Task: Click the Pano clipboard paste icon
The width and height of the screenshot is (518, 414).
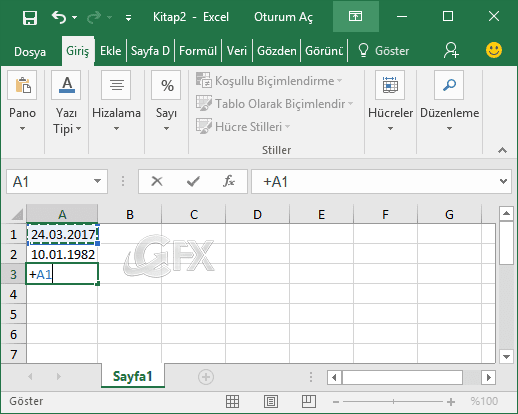Action: pyautogui.click(x=22, y=85)
